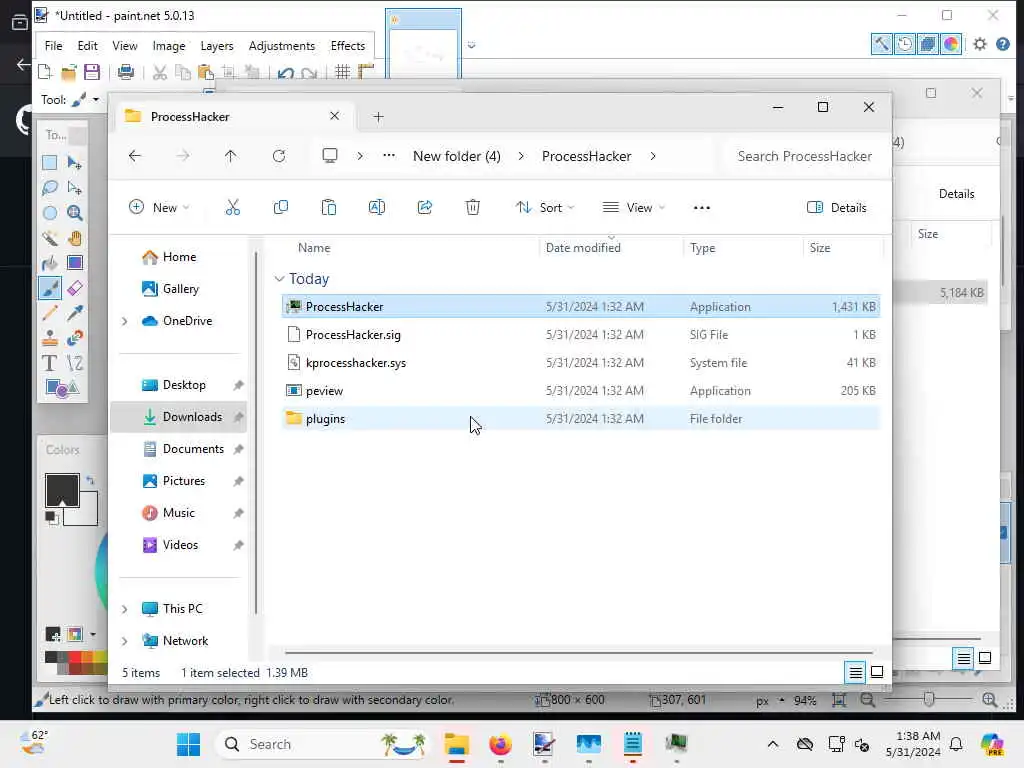Image resolution: width=1024 pixels, height=768 pixels.
Task: Choose the Zoom magnifier tool in paint.net toolbox
Action: point(74,213)
